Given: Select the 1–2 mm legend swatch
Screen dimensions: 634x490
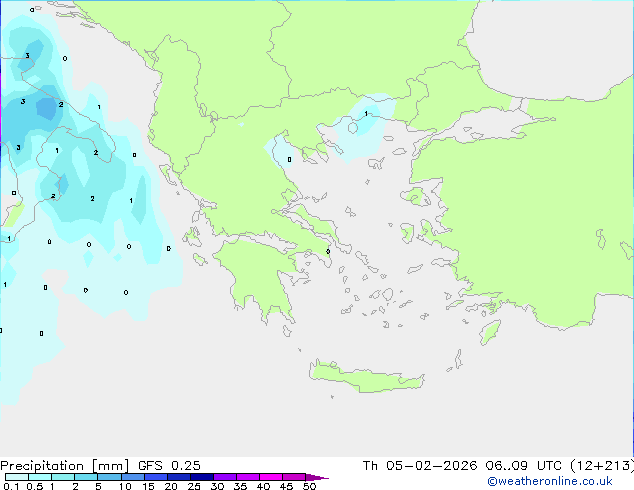Looking at the screenshot, I should (x=63, y=477).
